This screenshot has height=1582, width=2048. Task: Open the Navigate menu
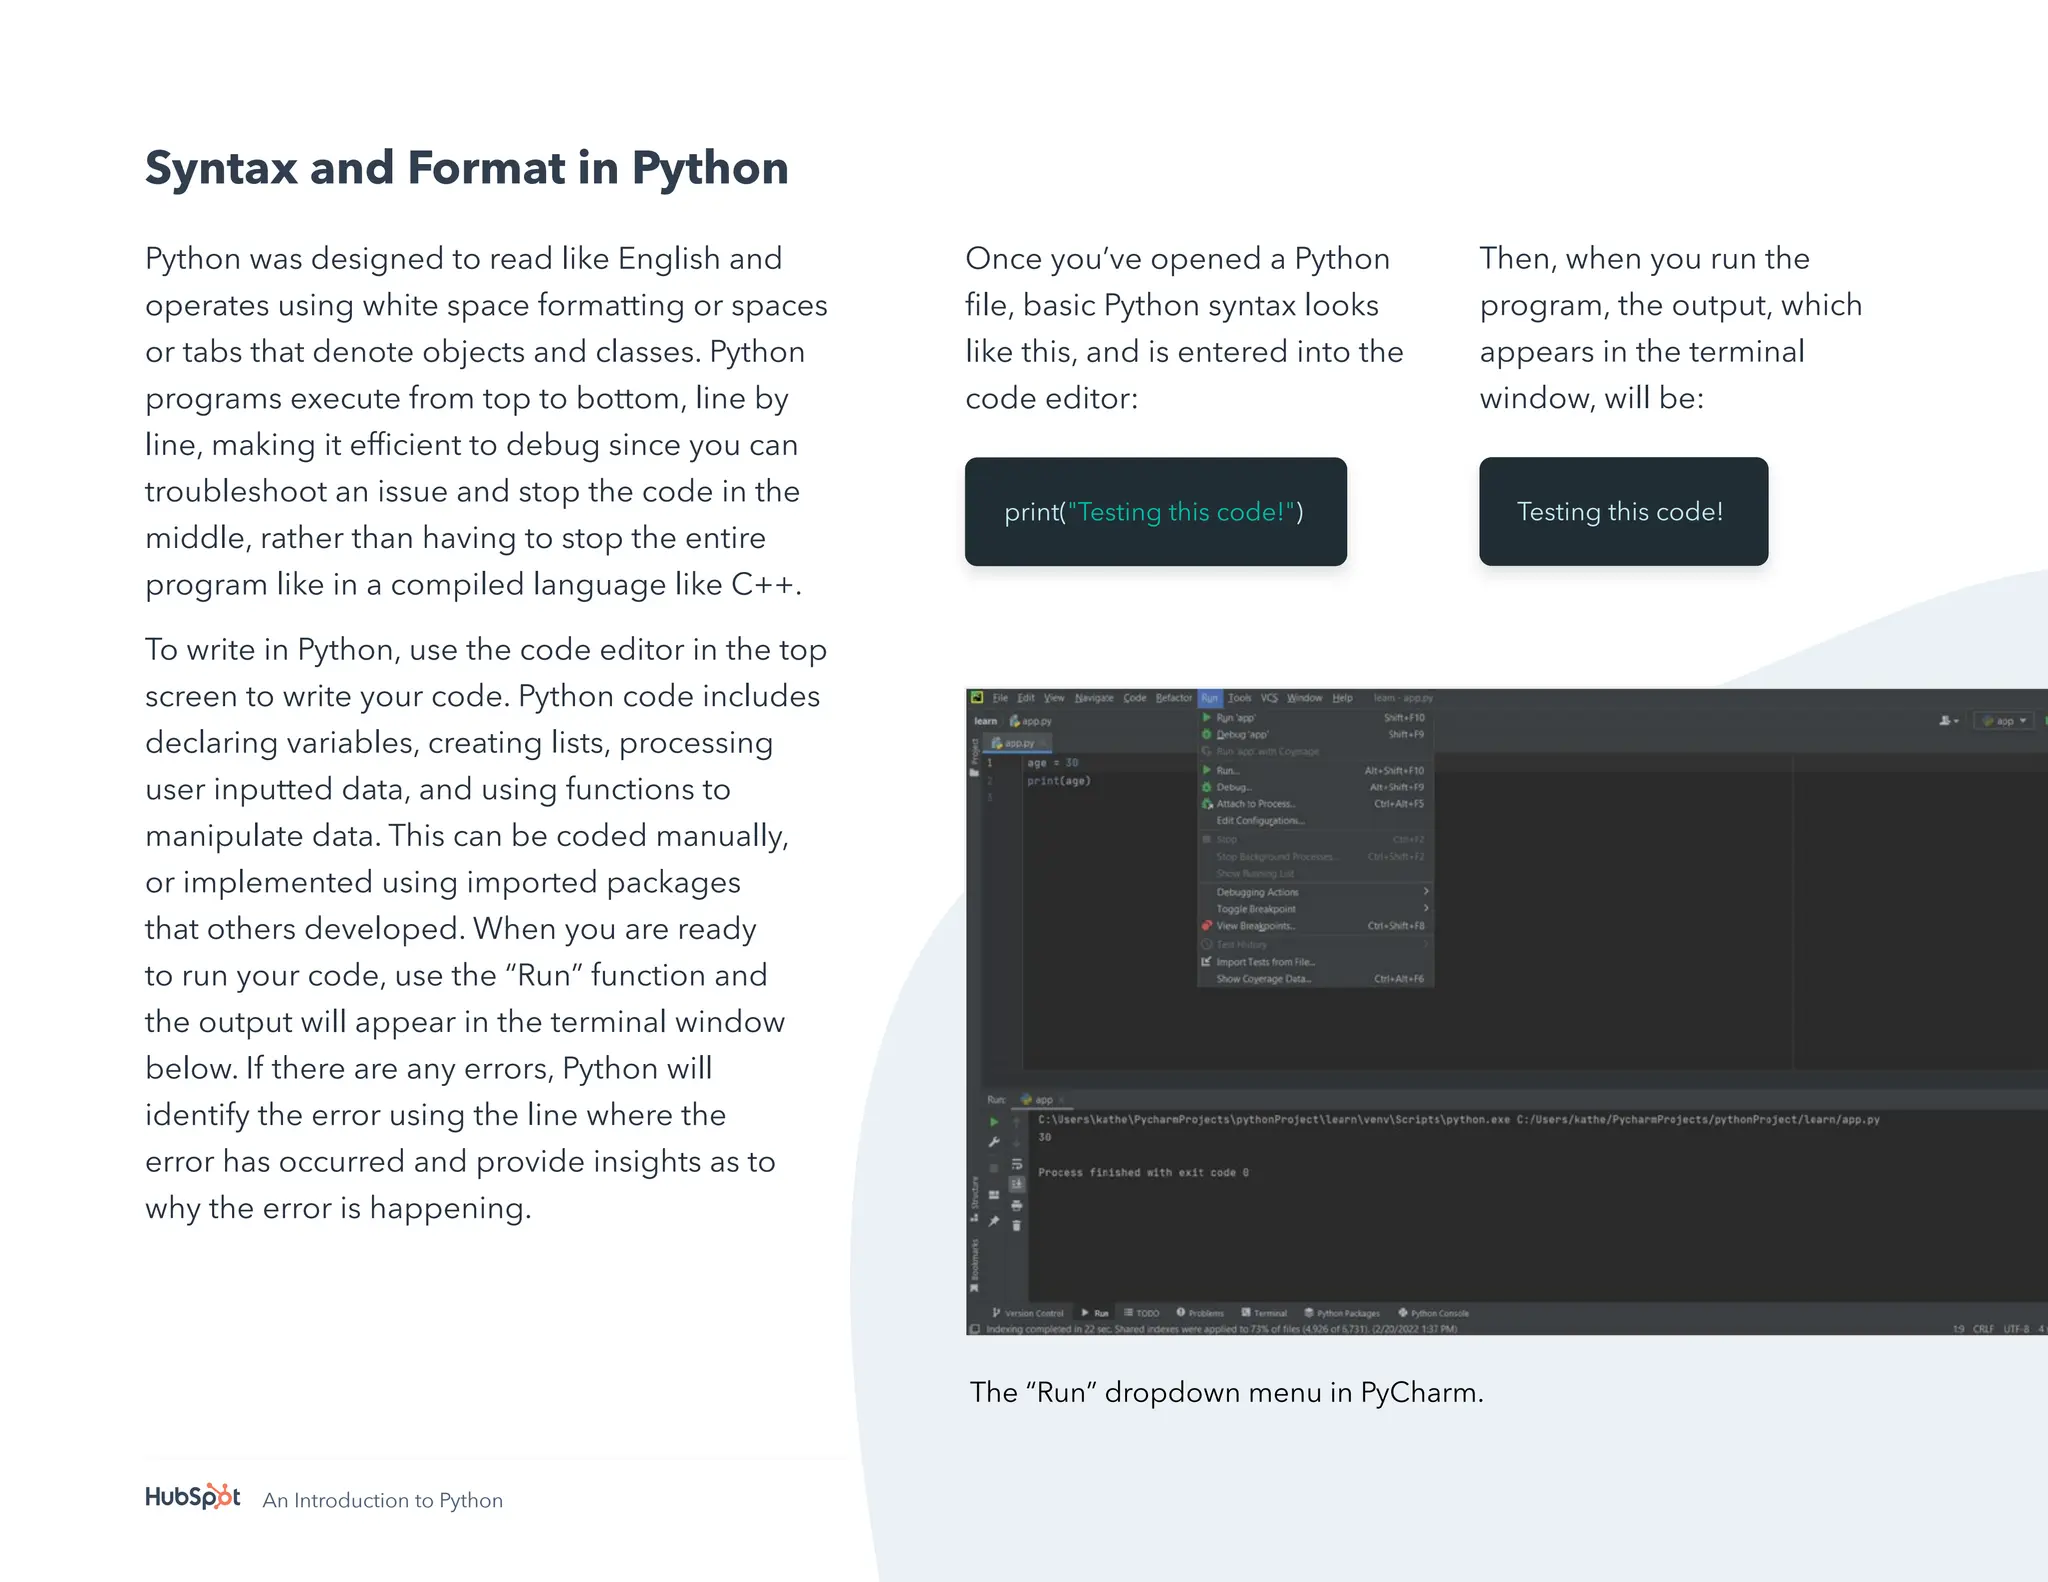pyautogui.click(x=1094, y=698)
